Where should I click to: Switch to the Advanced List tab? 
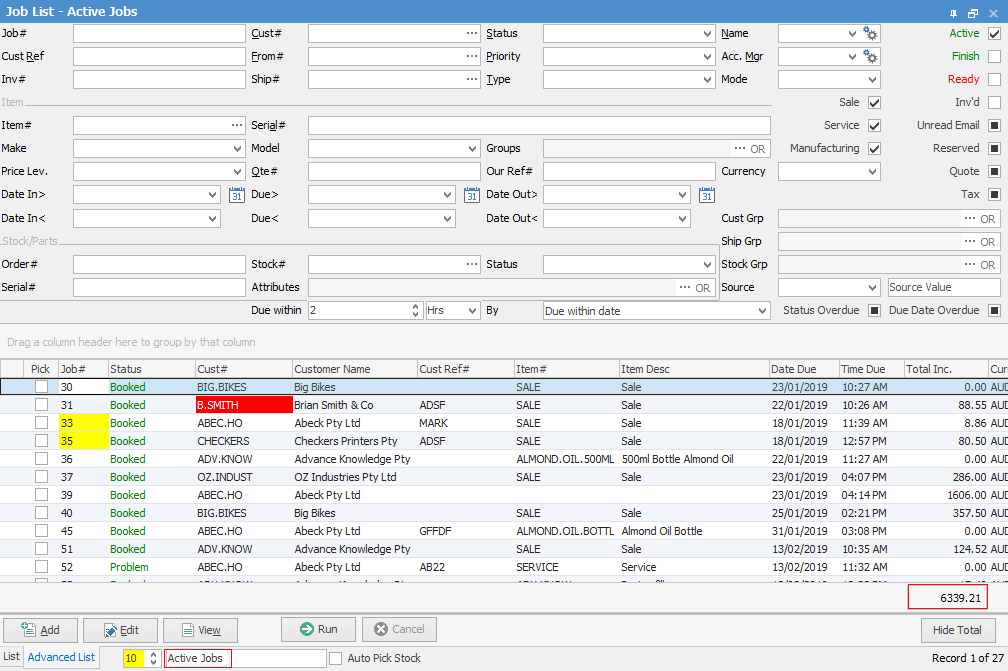tap(61, 657)
